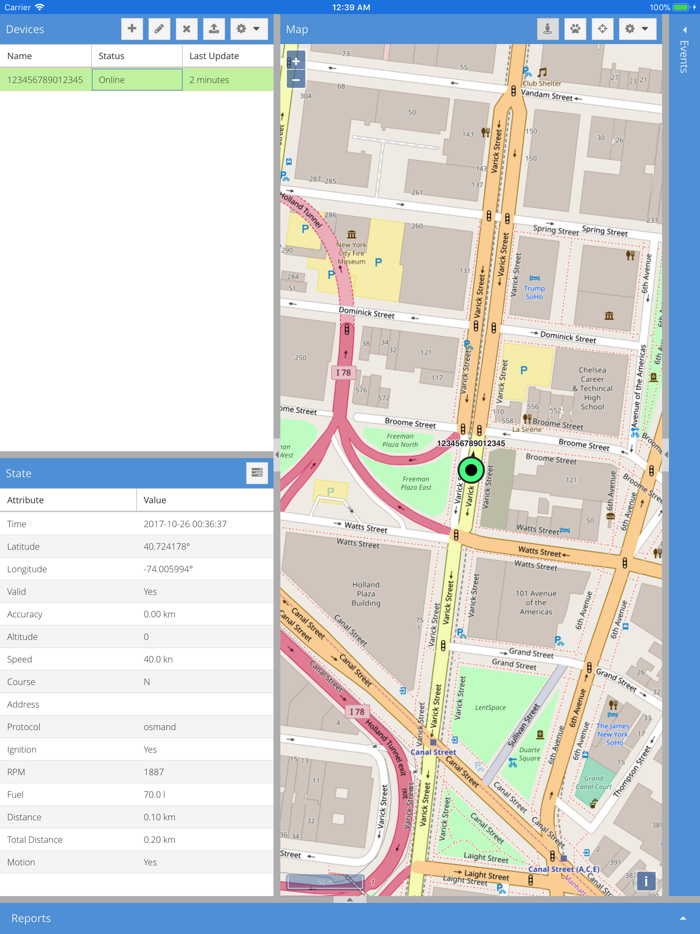Select the Fuel value 70.0 l
Viewport: 700px width, 934px height.
155,795
